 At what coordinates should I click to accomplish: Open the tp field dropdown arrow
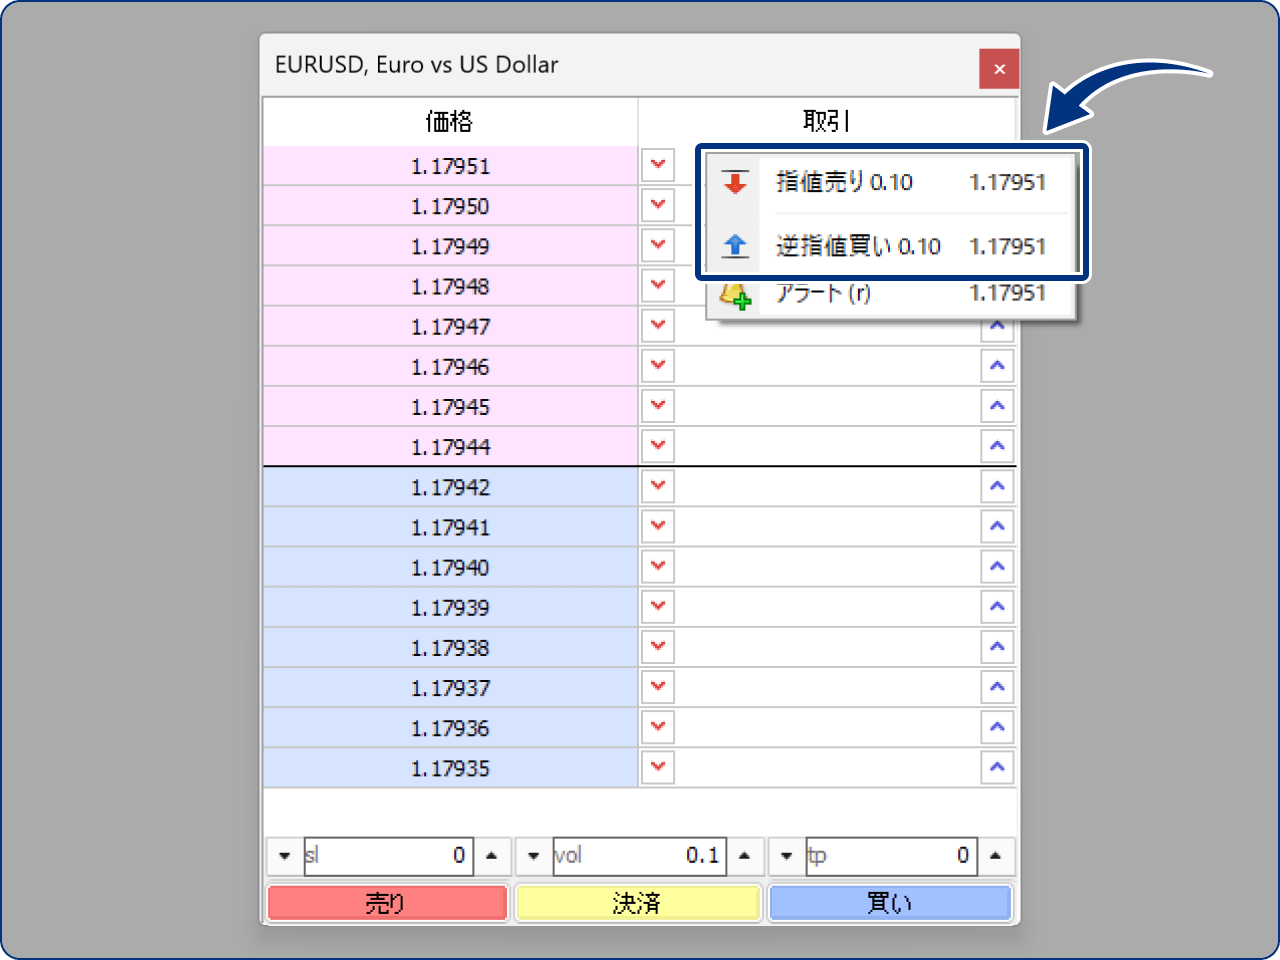click(x=786, y=856)
